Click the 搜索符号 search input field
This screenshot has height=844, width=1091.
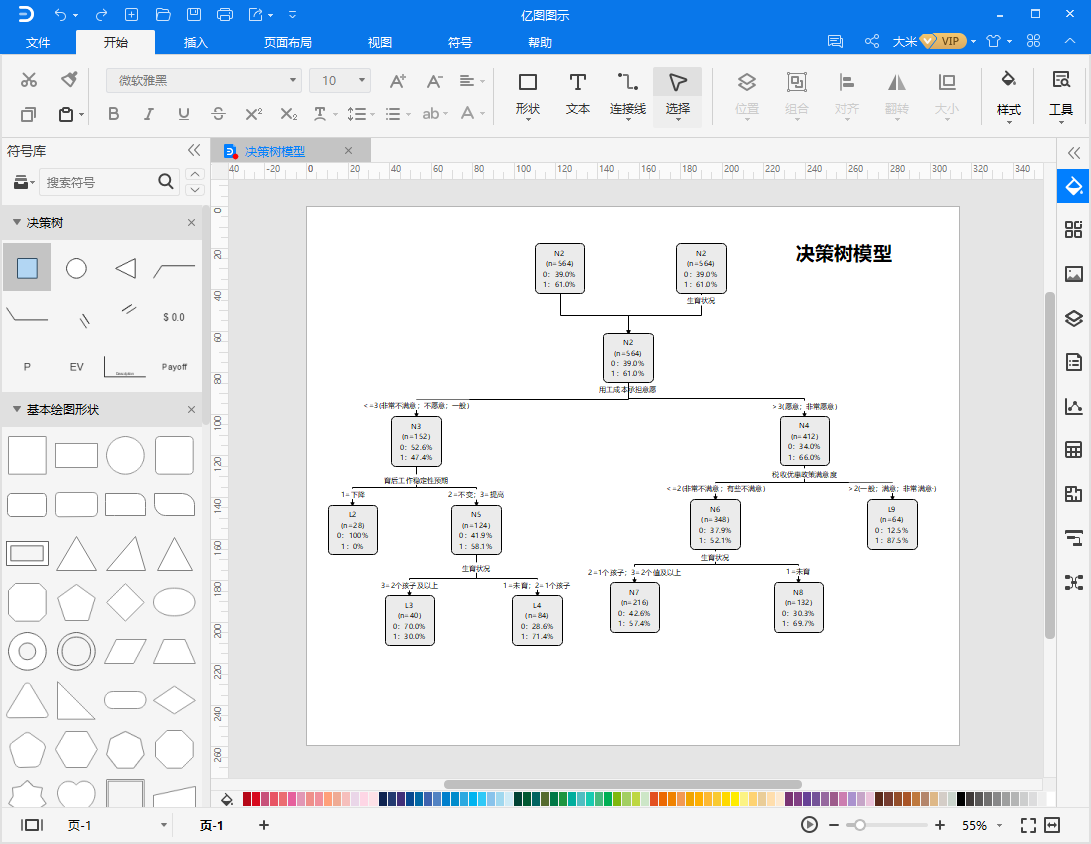[99, 182]
